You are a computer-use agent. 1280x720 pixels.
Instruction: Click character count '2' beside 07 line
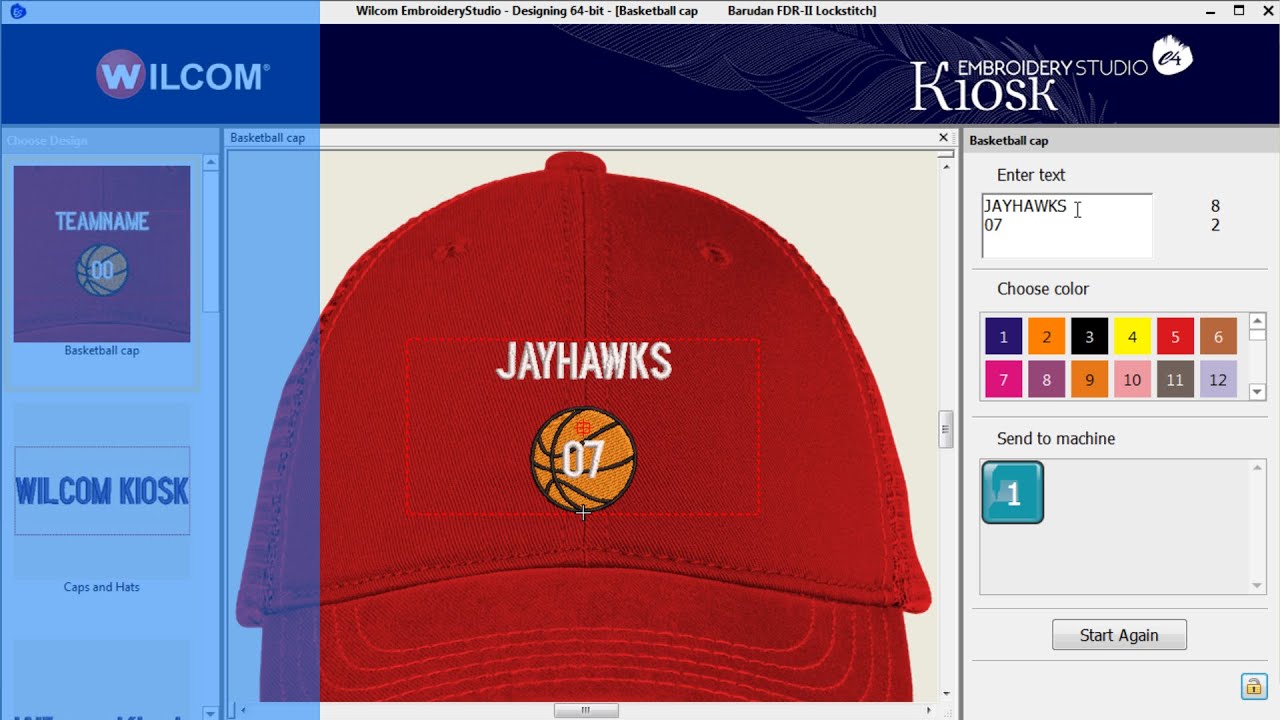[x=1216, y=225]
